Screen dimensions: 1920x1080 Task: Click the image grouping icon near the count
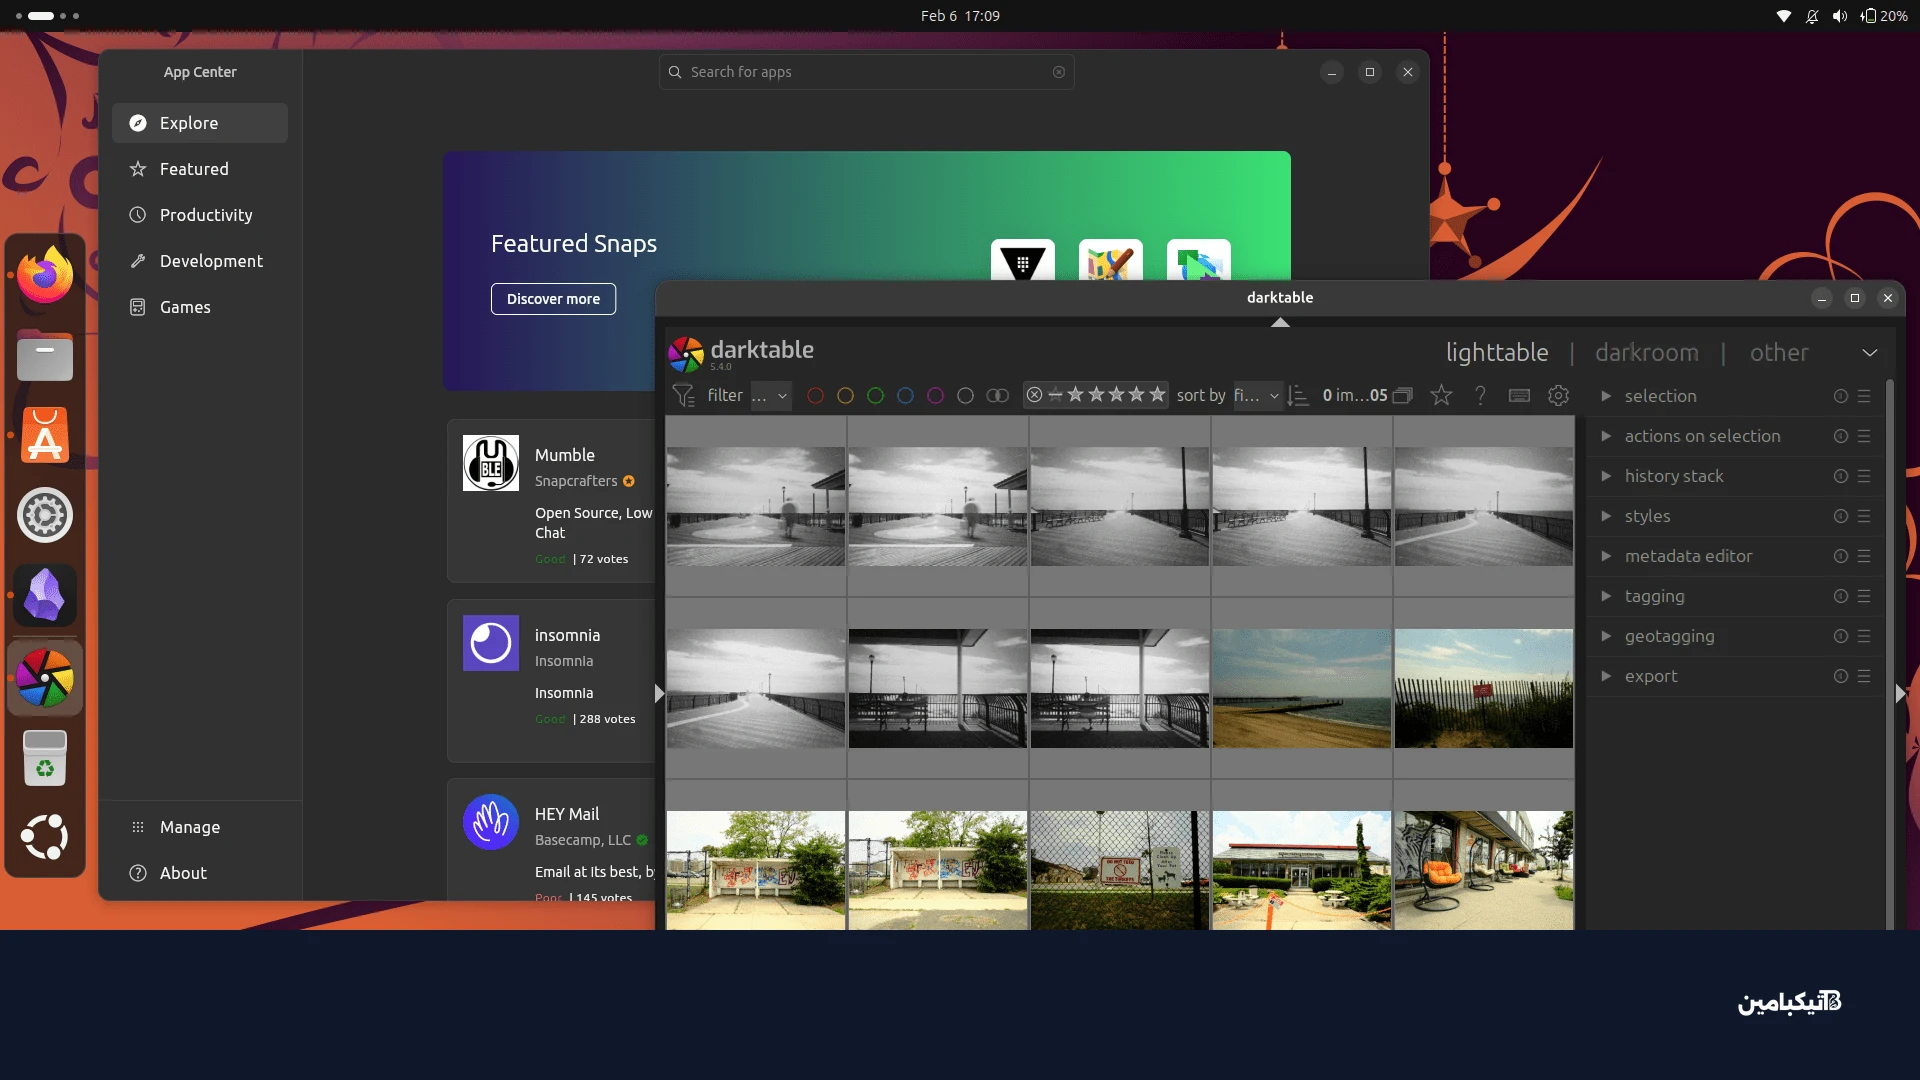point(1404,395)
